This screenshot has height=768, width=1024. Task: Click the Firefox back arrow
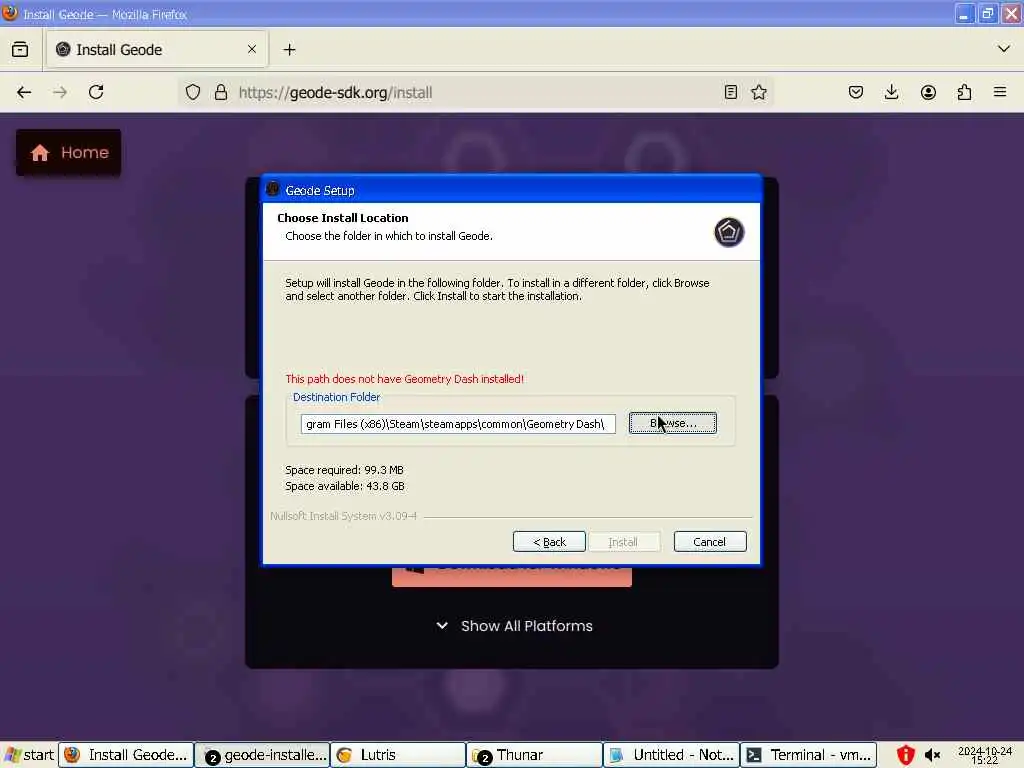pos(24,92)
